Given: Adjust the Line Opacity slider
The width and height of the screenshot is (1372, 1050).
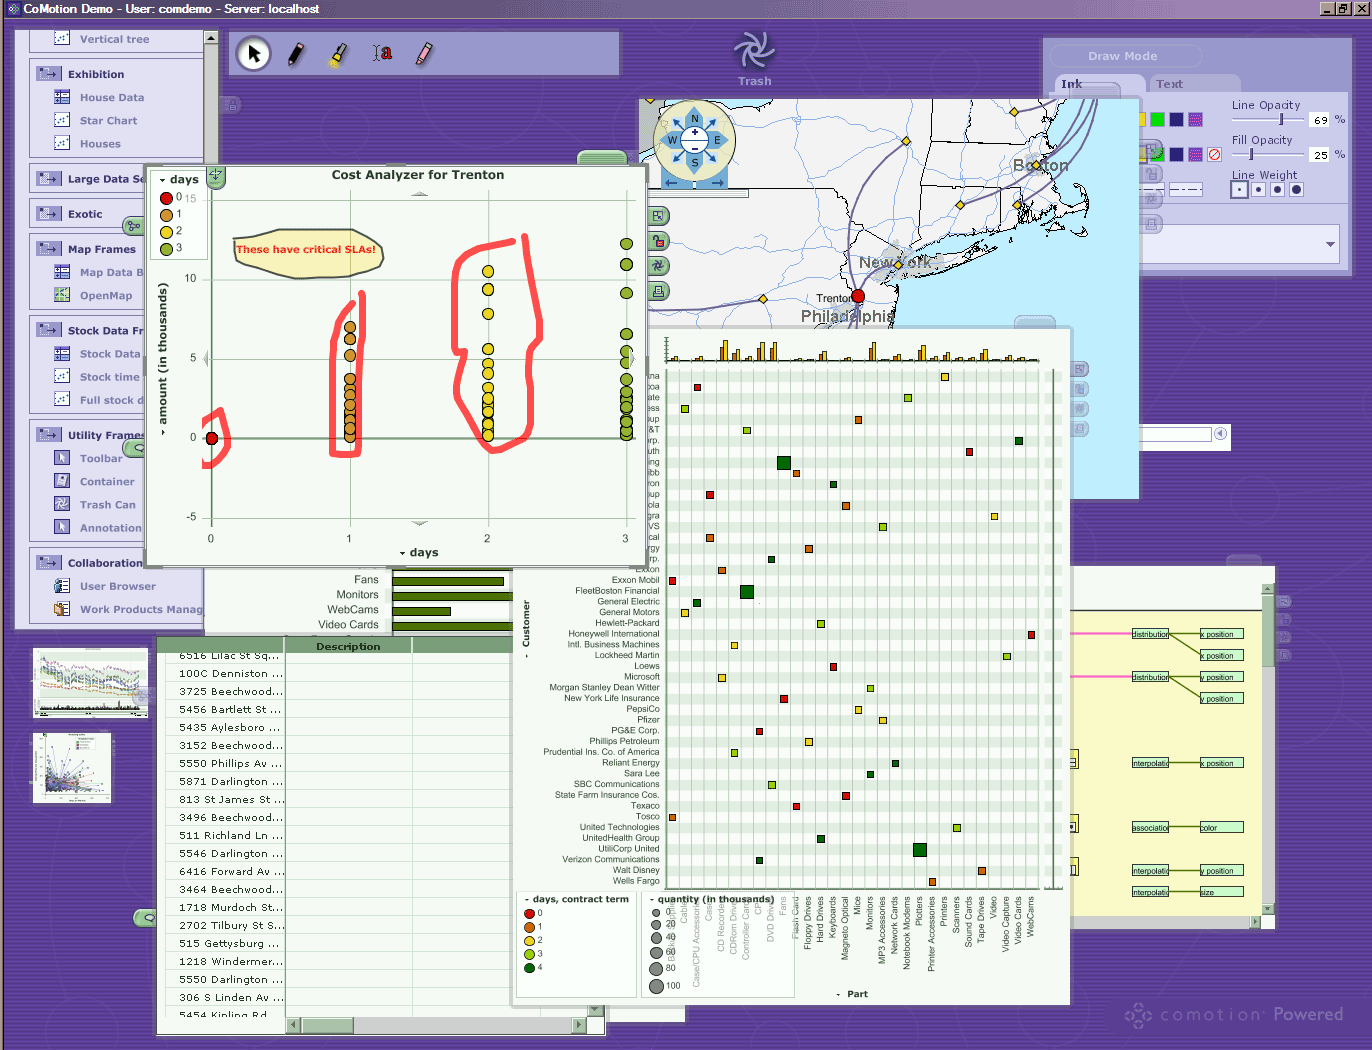Looking at the screenshot, I should [1281, 120].
